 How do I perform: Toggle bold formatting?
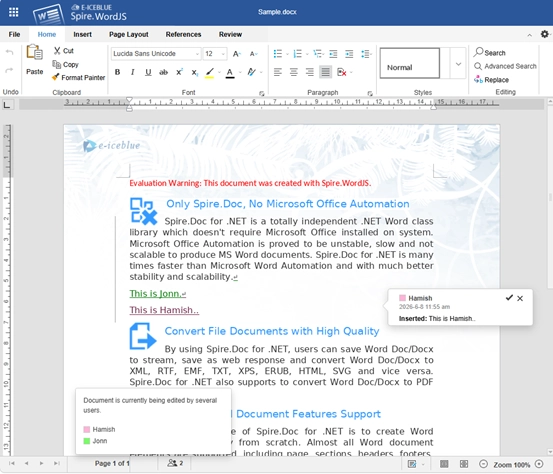(x=117, y=72)
